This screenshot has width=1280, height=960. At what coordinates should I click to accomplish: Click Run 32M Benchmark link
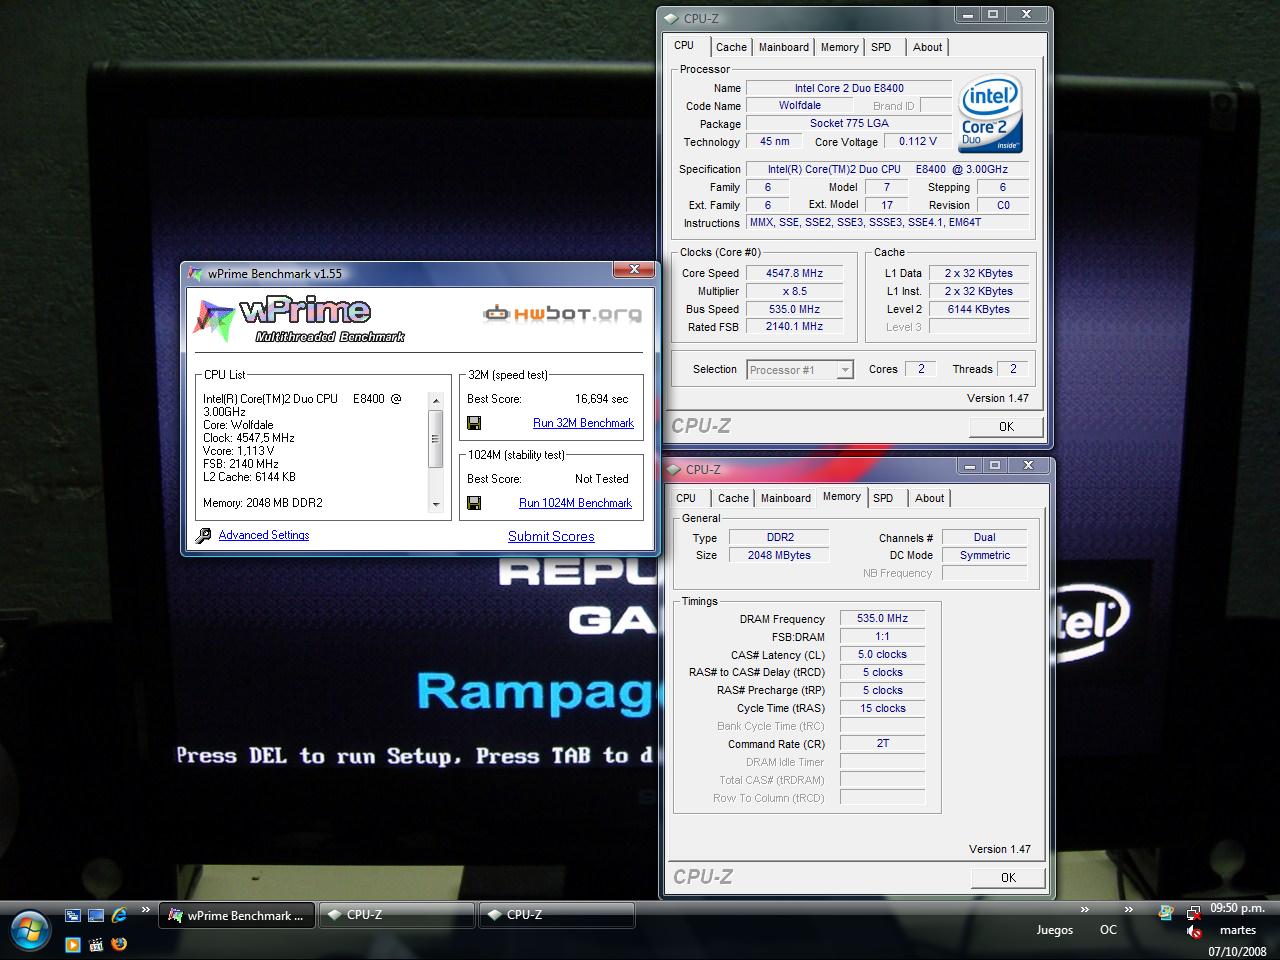click(583, 423)
